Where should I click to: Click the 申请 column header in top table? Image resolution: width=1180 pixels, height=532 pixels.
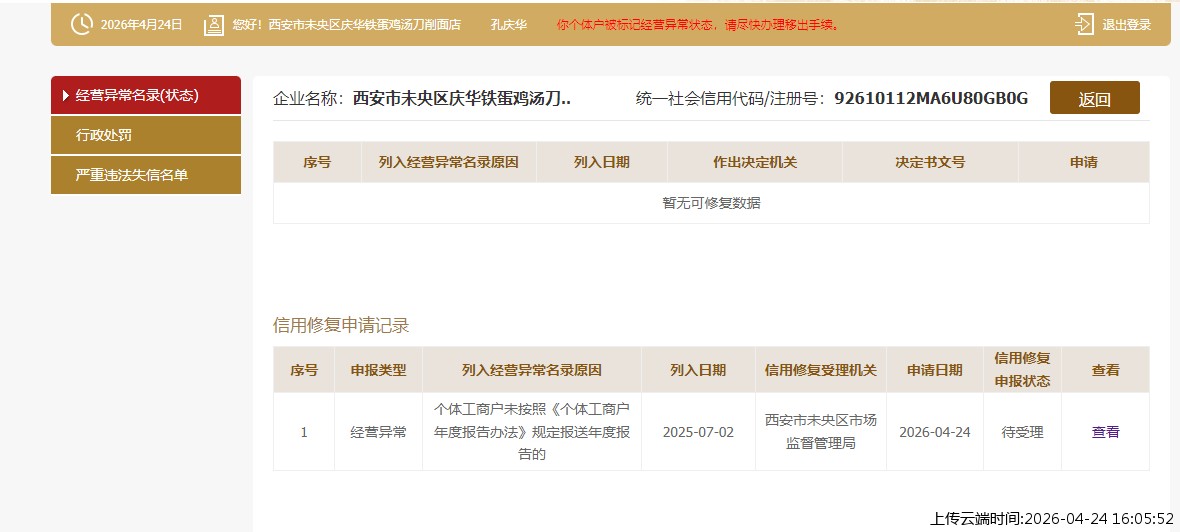point(1083,162)
